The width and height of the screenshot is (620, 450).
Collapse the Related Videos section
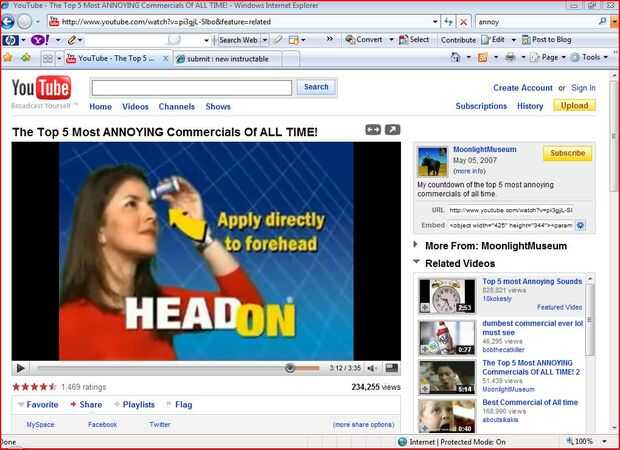416,262
